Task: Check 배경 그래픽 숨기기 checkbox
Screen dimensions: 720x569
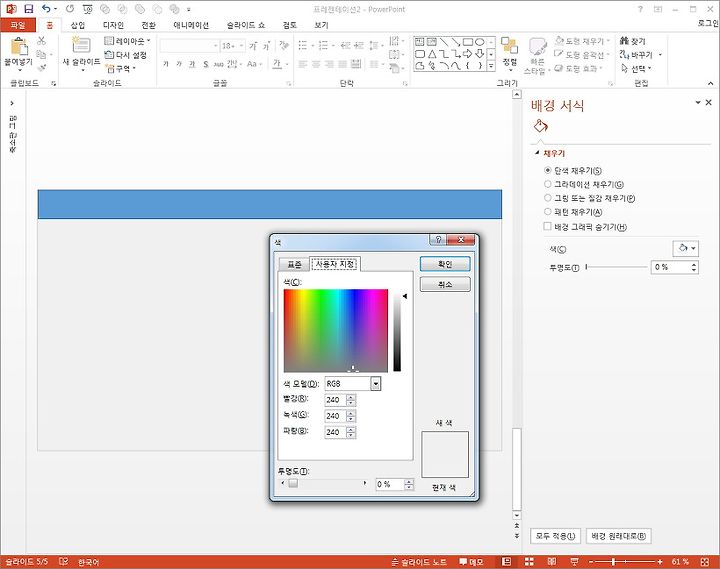Action: [547, 226]
